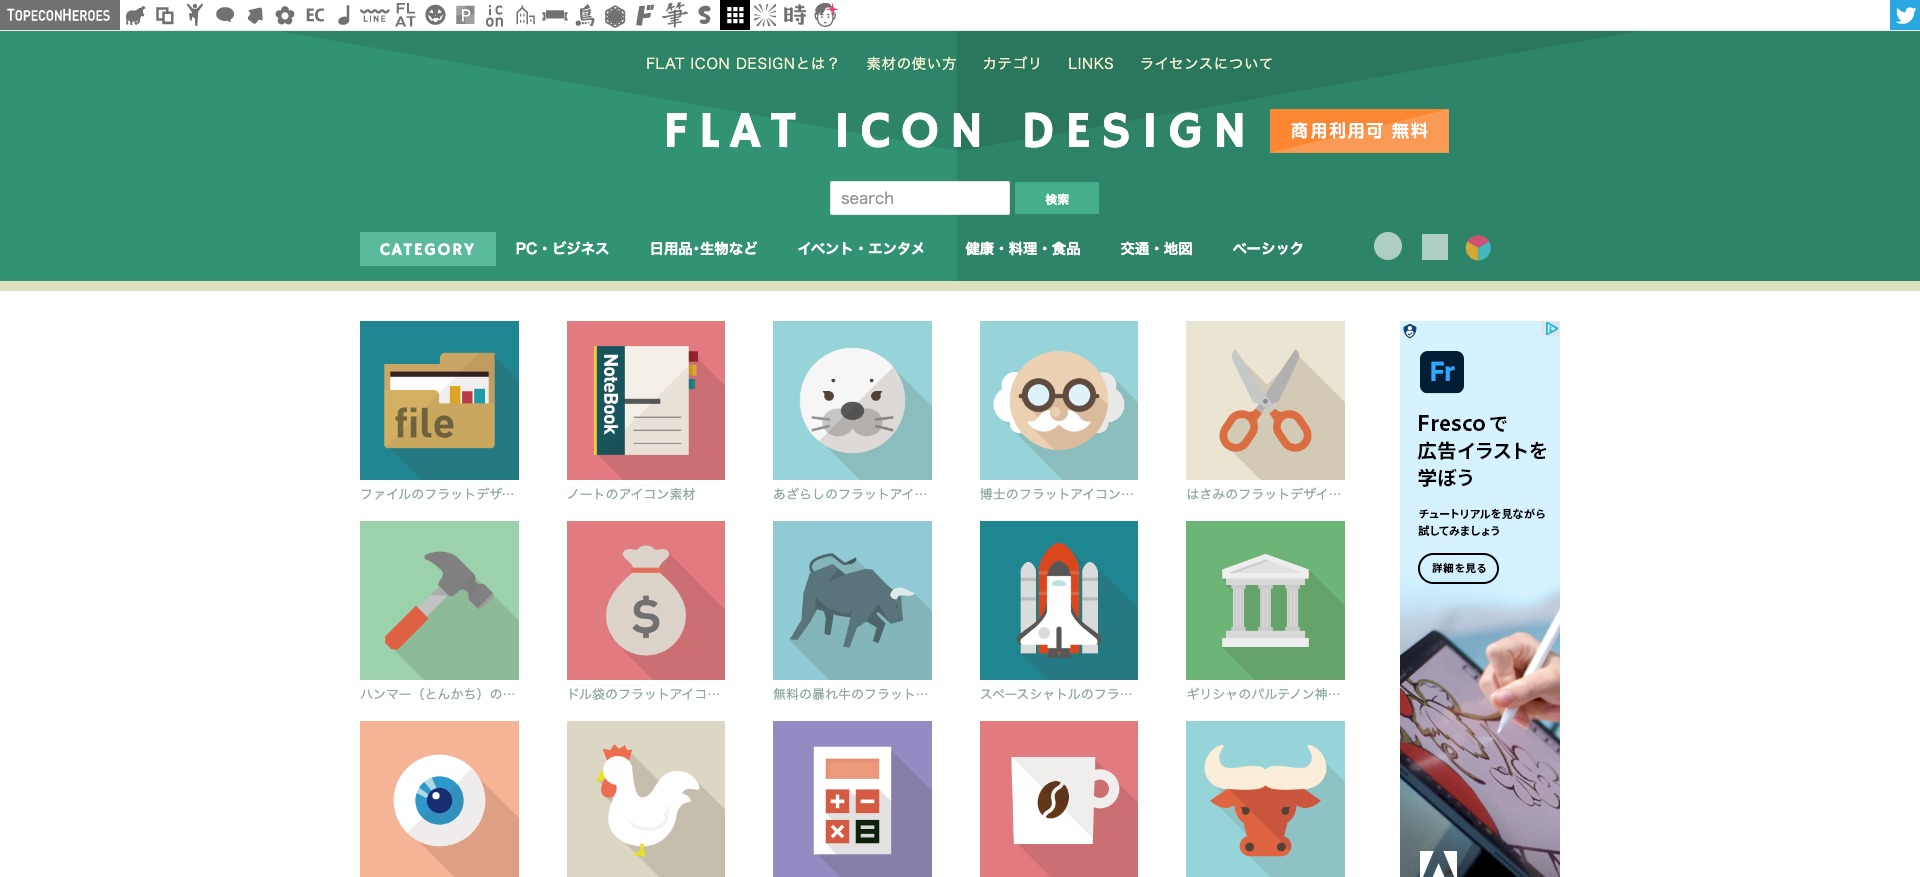Viewport: 1920px width, 877px height.
Task: Expand the PC・ビジネス category
Action: coord(562,249)
